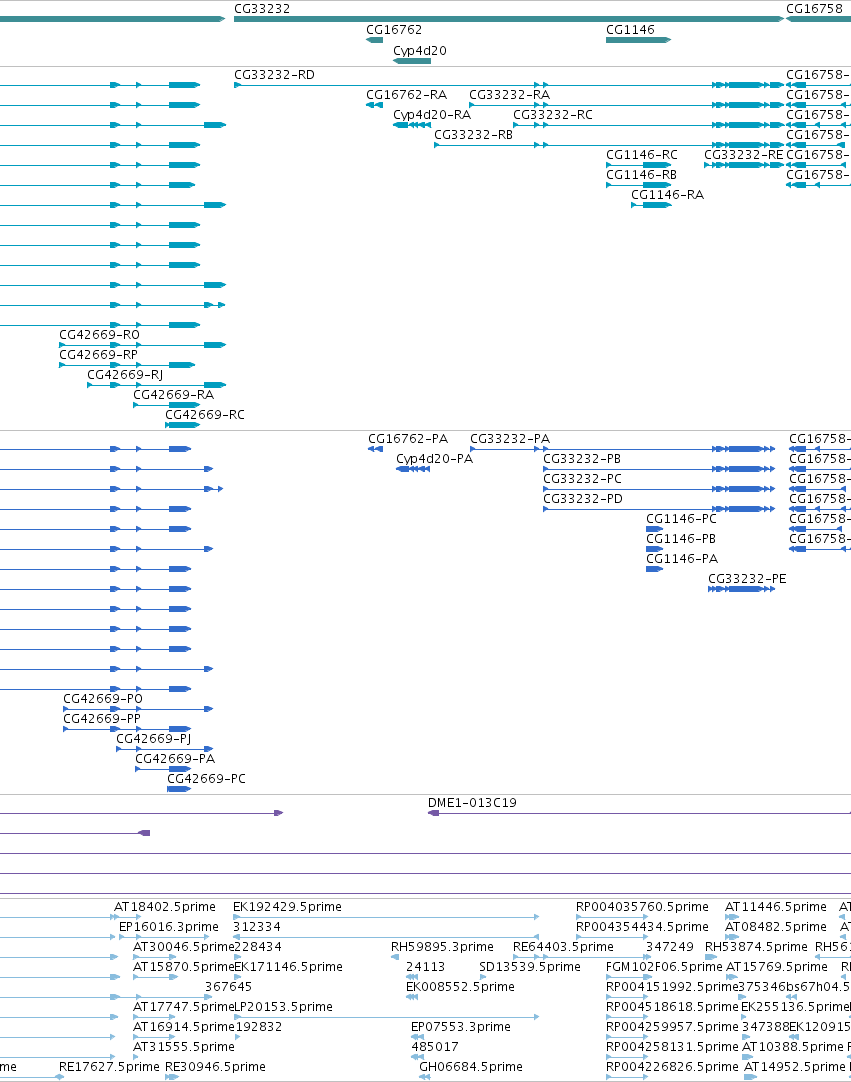Click the DME1-013C19 clone feature
Screen dimensions: 851x1082
click(x=639, y=814)
